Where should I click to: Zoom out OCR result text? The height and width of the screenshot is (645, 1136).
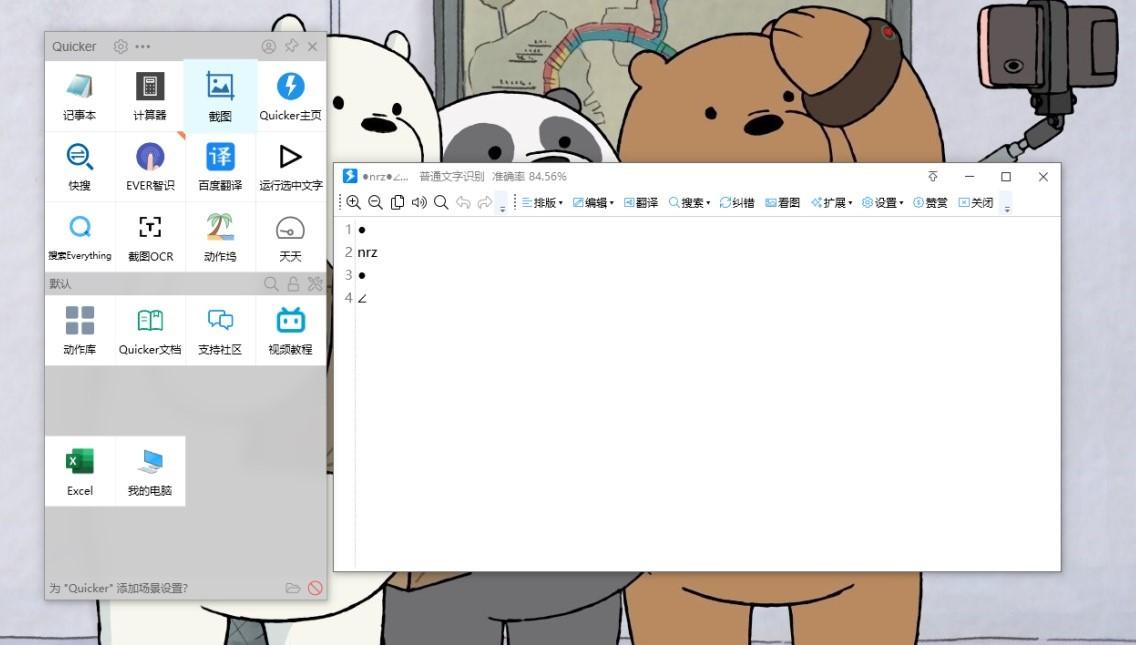[x=375, y=202]
